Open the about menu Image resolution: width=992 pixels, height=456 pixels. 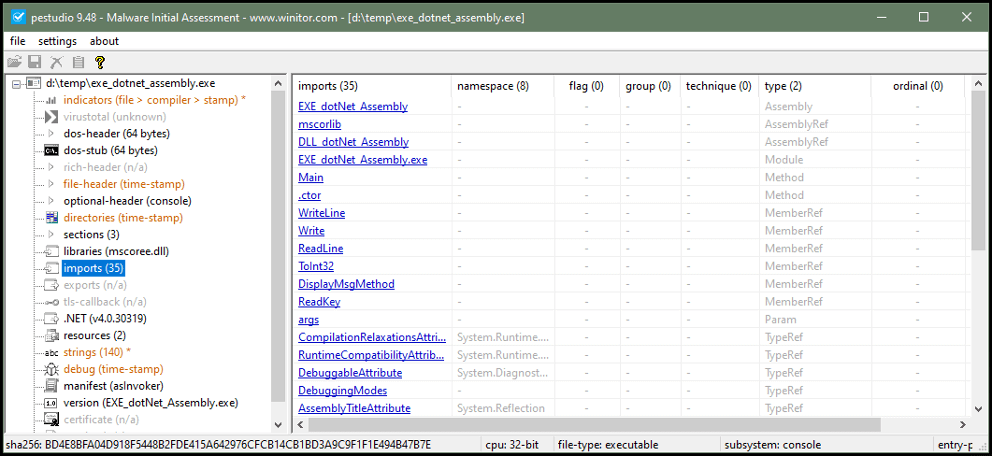pos(104,41)
